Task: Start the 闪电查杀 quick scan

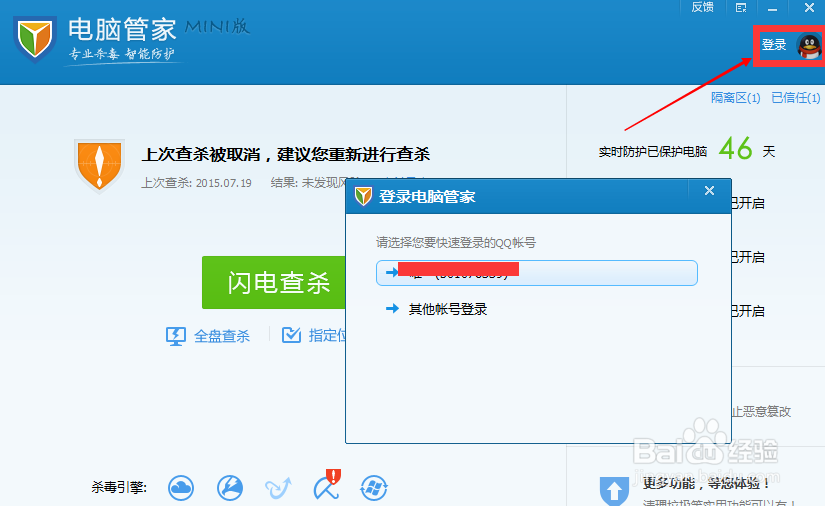Action: pyautogui.click(x=274, y=282)
